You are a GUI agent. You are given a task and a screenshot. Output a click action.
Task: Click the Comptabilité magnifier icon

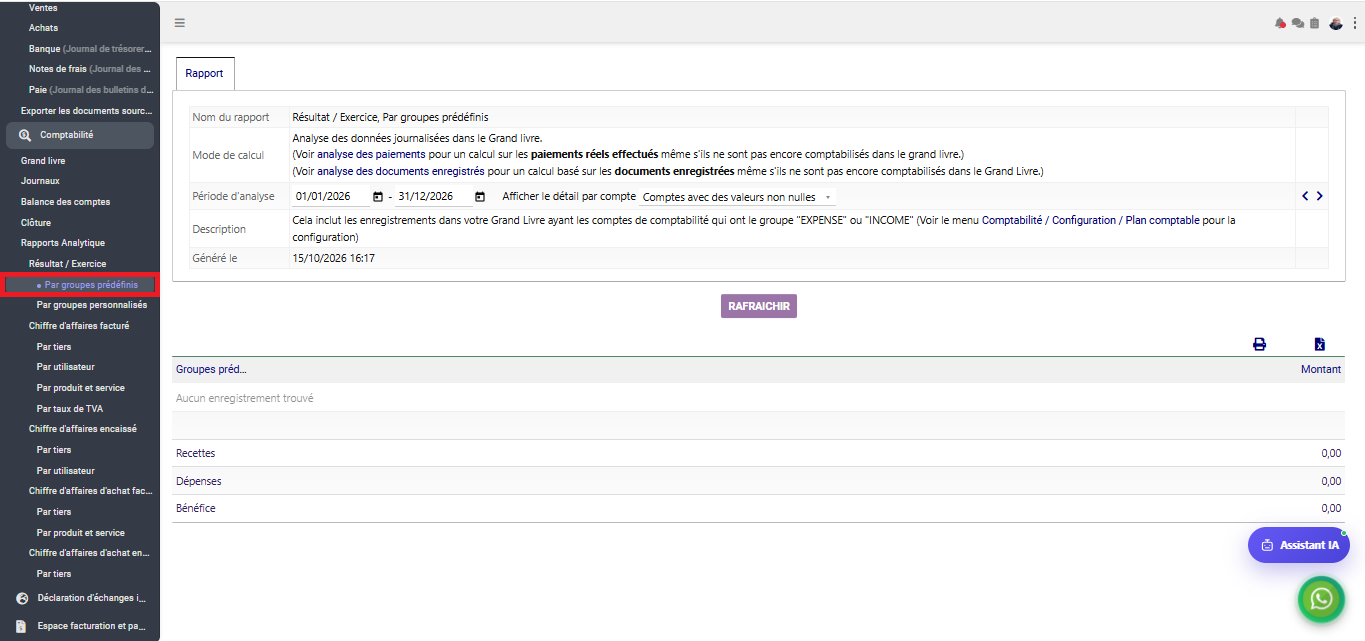(x=25, y=135)
